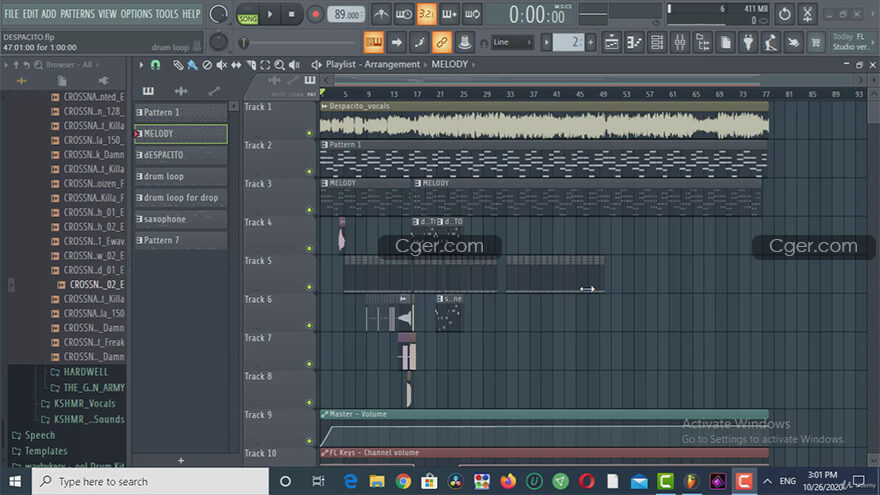The height and width of the screenshot is (495, 880).
Task: Select the dESPACITO pattern
Action: [181, 155]
